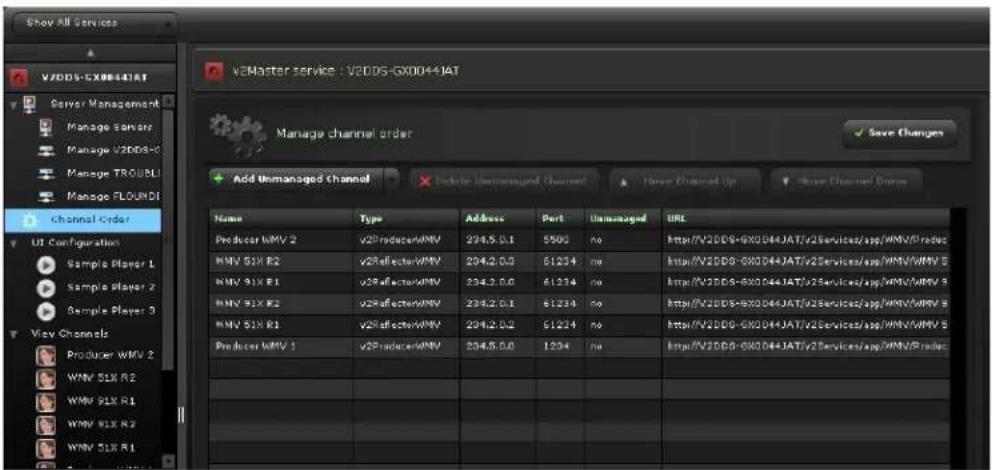Collapse the UI Configuration section

click(x=14, y=243)
